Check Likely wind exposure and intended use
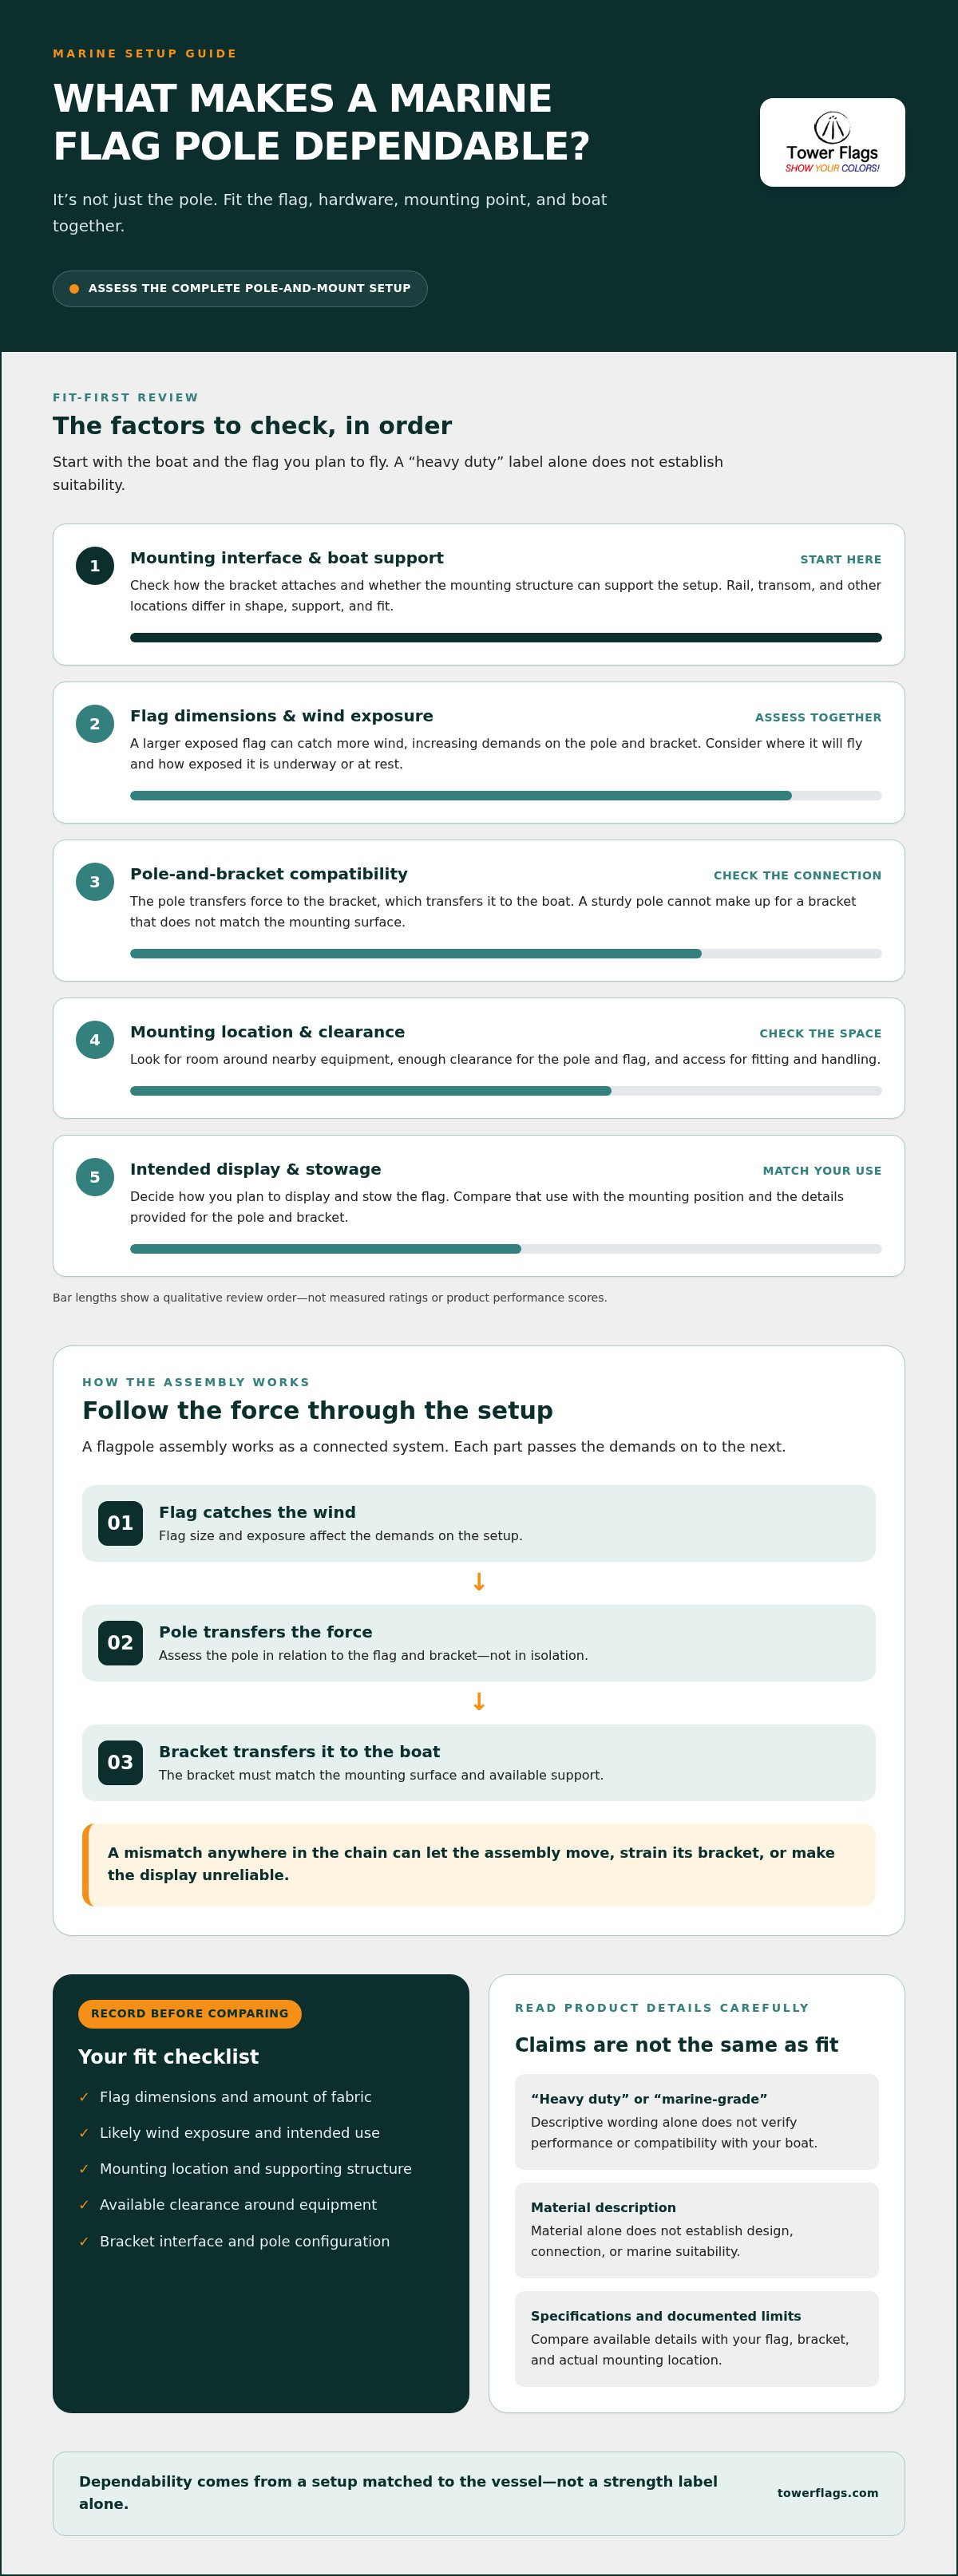The image size is (958, 2576). tap(229, 2133)
